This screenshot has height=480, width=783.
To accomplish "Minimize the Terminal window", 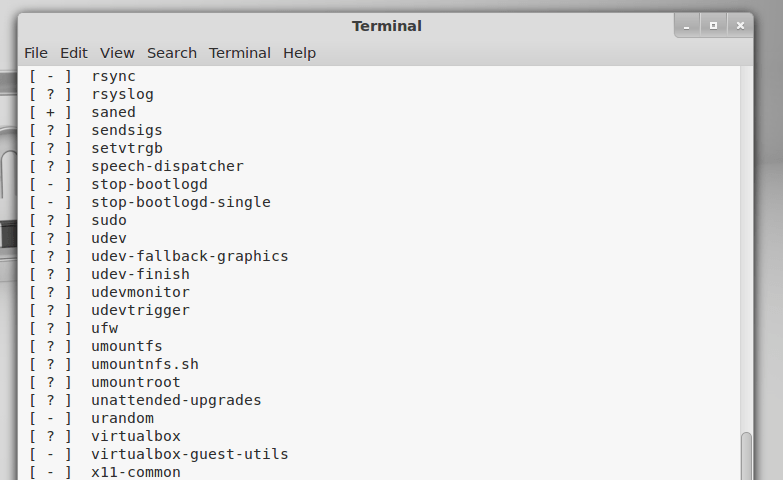I will tap(688, 25).
